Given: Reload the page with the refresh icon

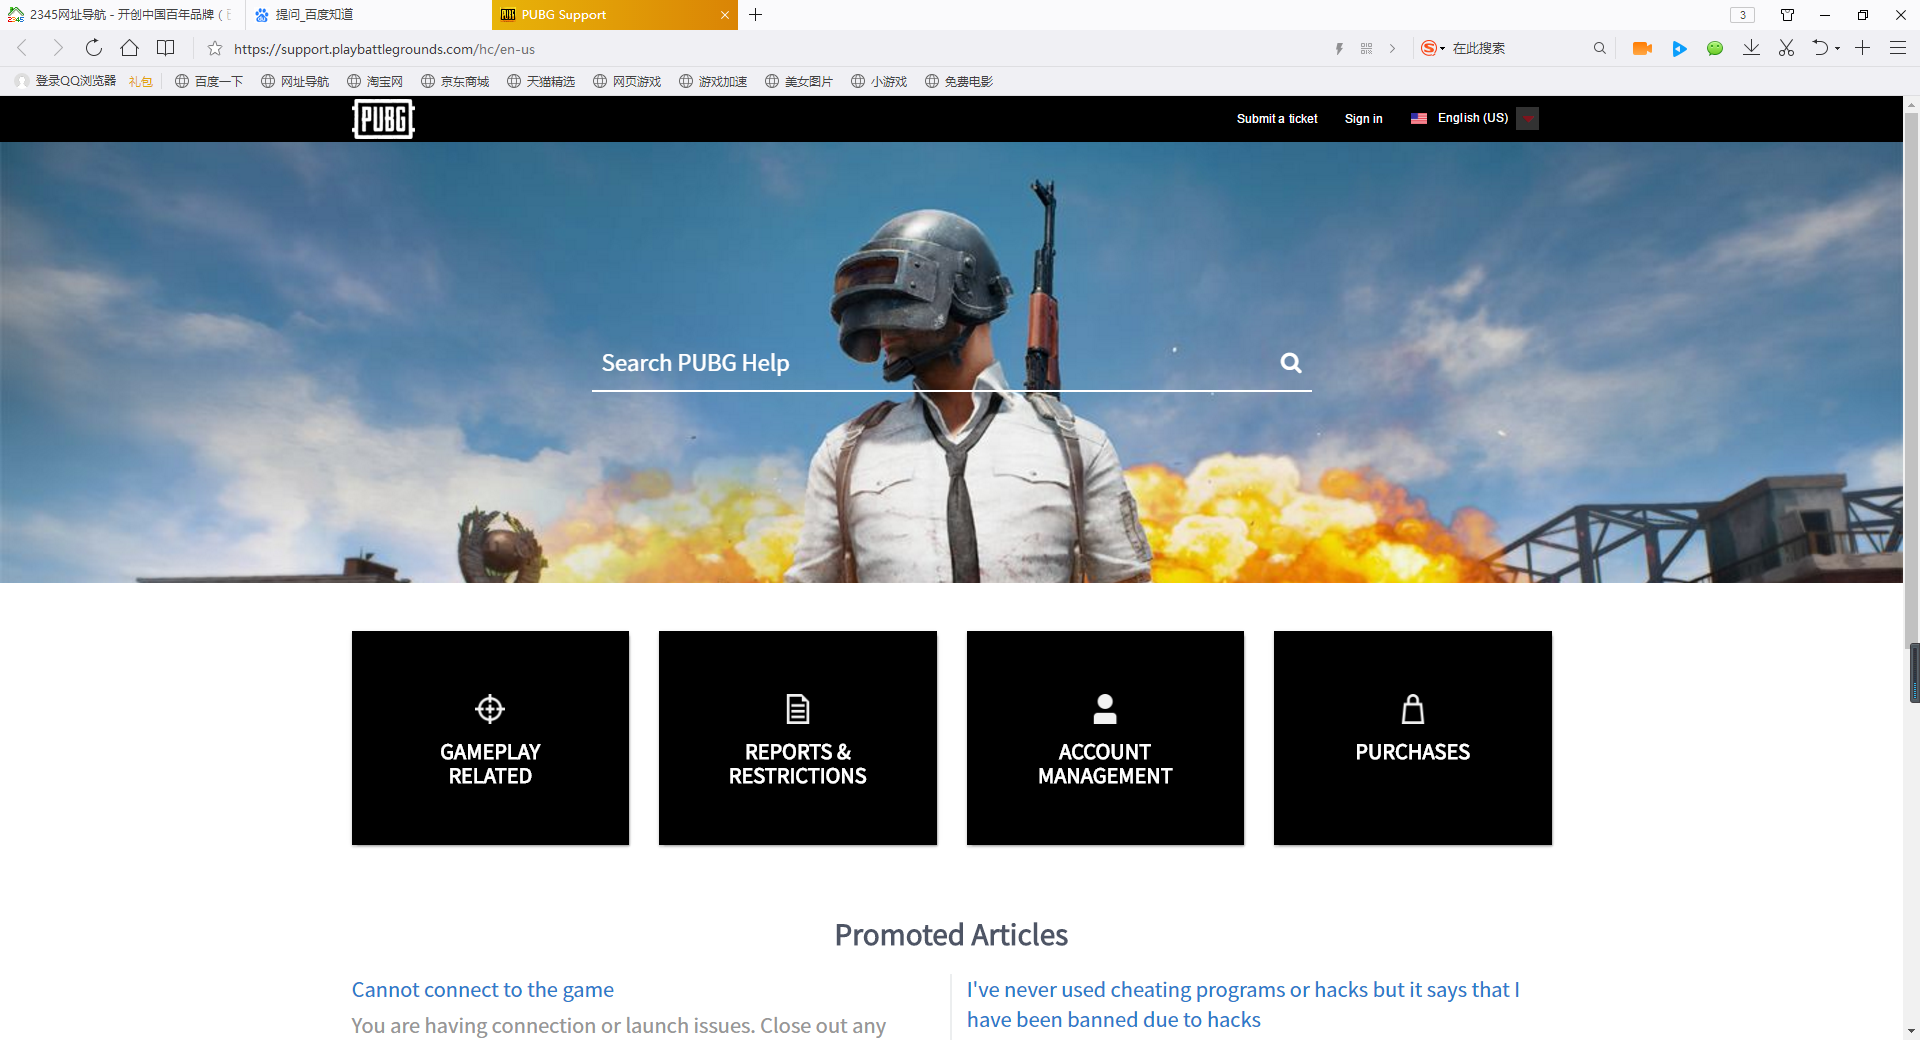Looking at the screenshot, I should 94,48.
